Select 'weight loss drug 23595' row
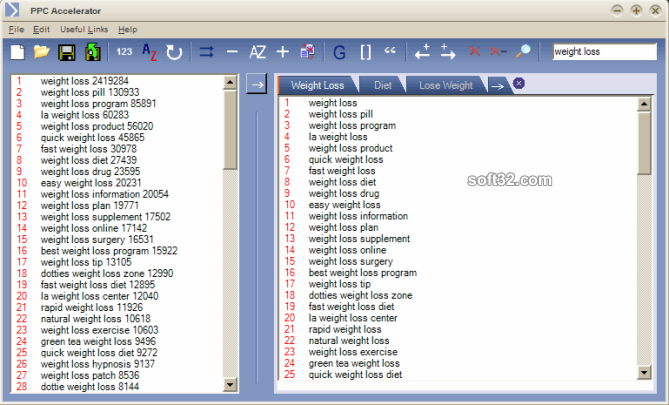 [90, 172]
